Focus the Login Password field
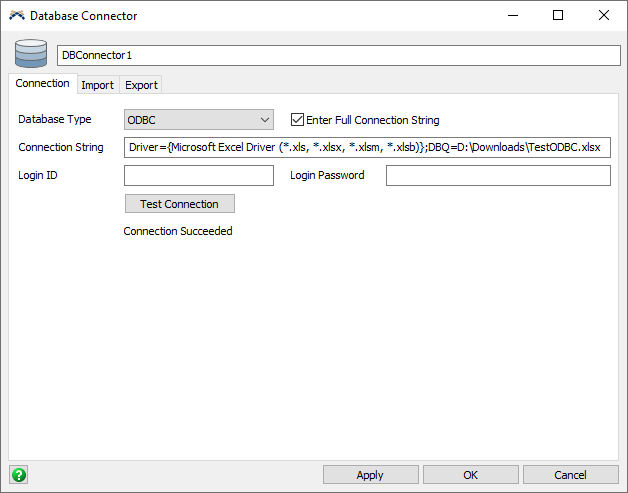 pos(498,176)
